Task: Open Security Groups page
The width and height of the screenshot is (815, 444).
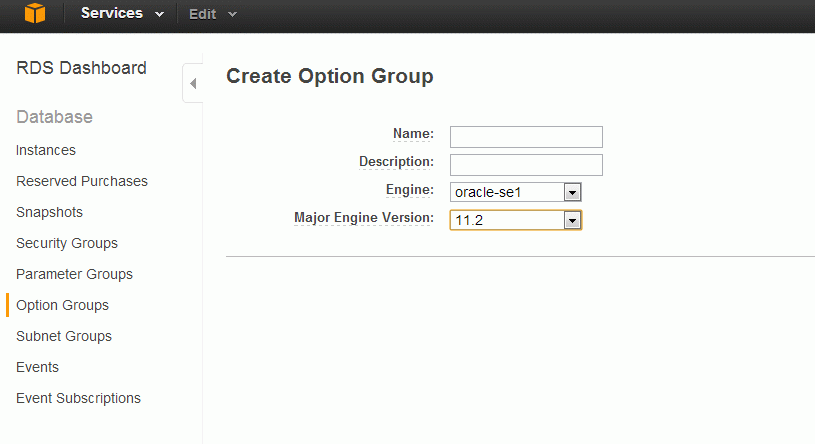Action: pyautogui.click(x=67, y=243)
